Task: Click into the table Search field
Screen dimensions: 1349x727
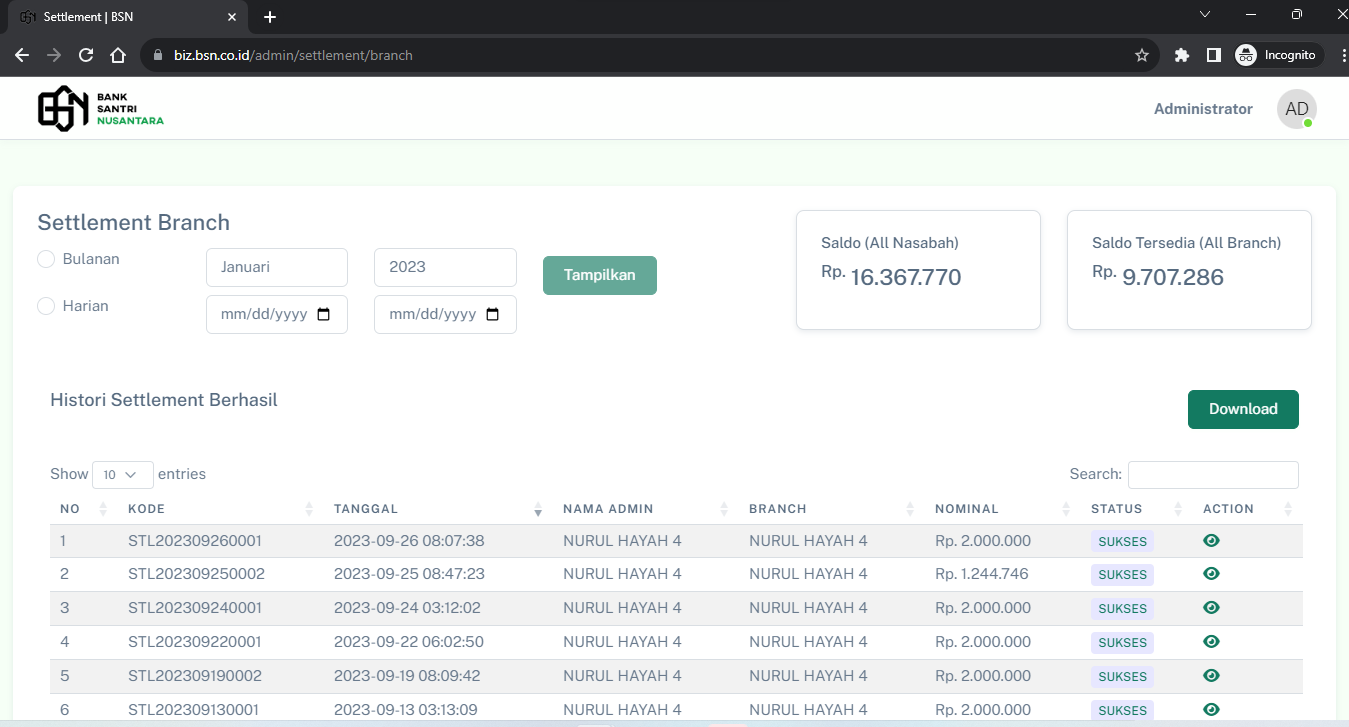Action: pyautogui.click(x=1212, y=474)
